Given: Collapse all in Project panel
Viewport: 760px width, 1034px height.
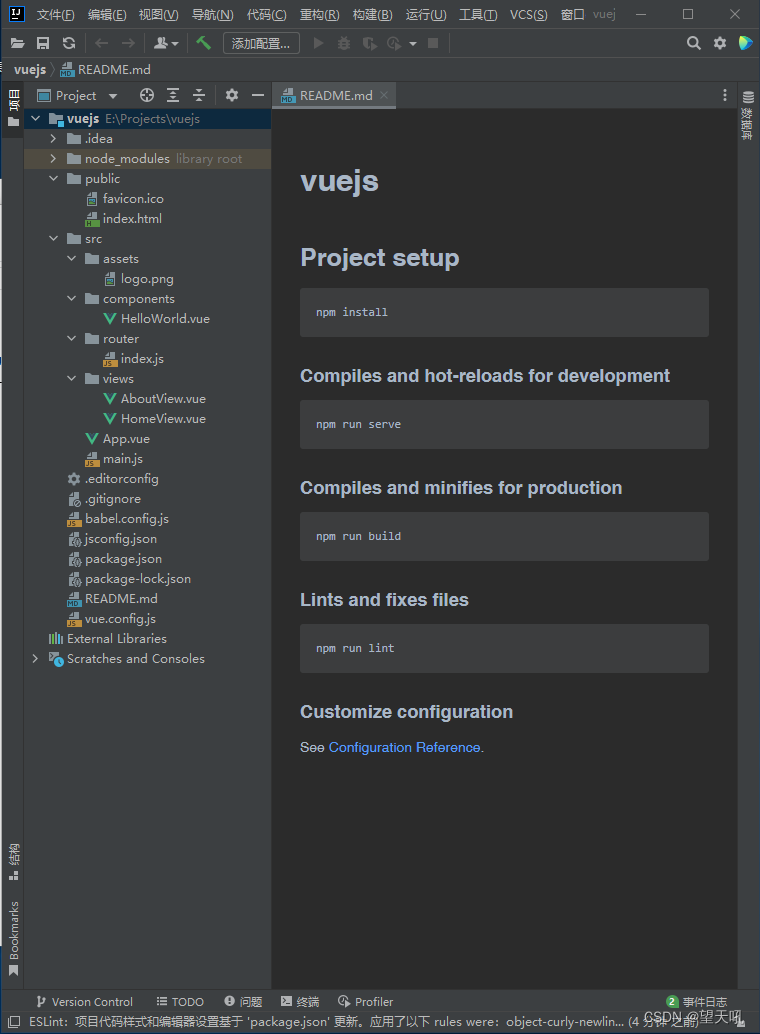Looking at the screenshot, I should [199, 96].
